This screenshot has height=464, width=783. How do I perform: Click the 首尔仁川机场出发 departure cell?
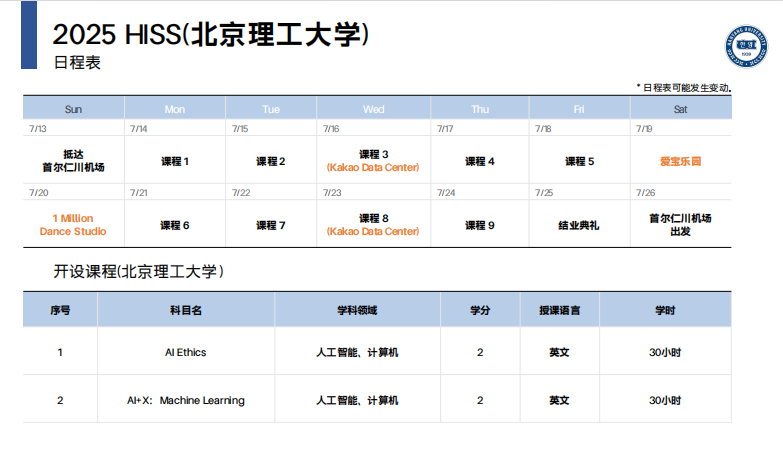tap(680, 225)
